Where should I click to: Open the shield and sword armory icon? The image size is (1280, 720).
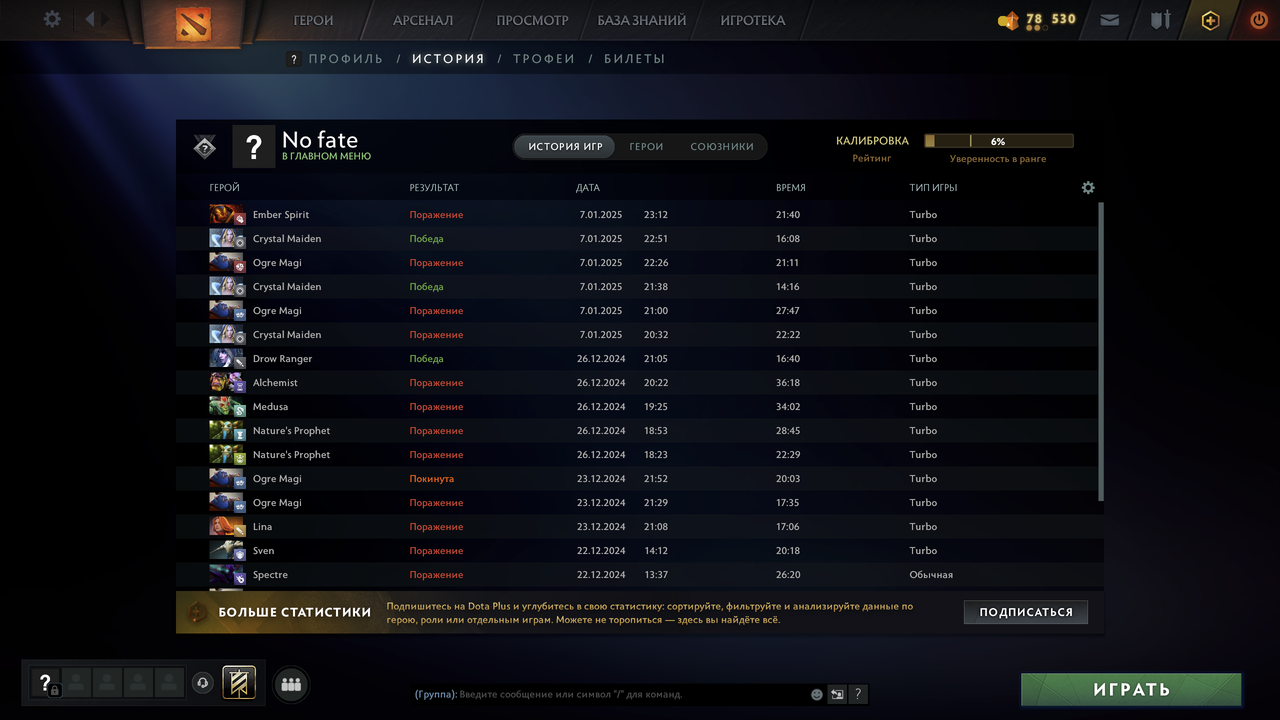(1160, 19)
